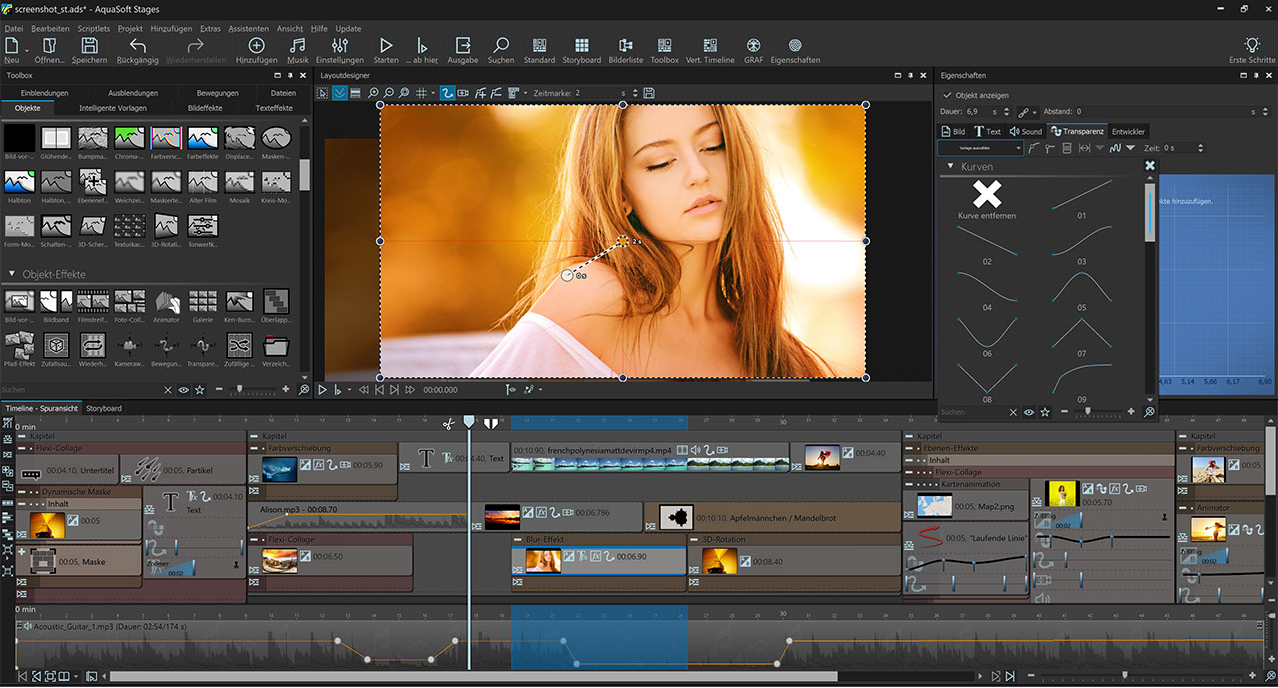The image size is (1278, 688).
Task: Open the Projekt menu
Action: [130, 29]
